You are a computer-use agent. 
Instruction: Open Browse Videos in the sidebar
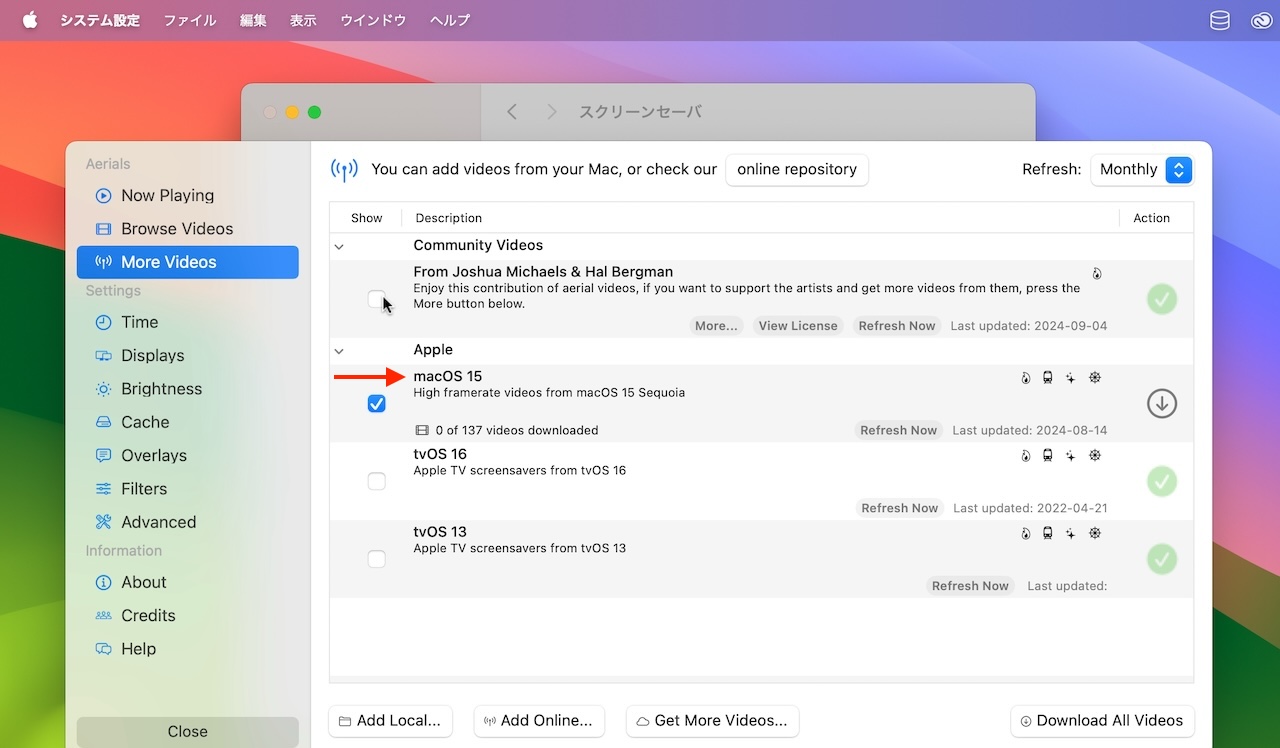click(x=187, y=228)
